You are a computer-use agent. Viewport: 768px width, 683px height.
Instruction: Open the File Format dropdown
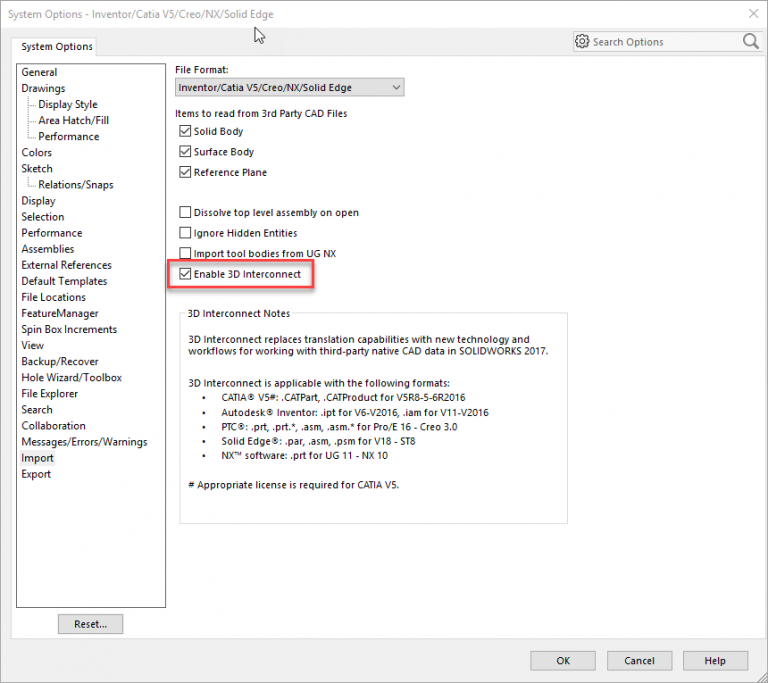pos(289,88)
